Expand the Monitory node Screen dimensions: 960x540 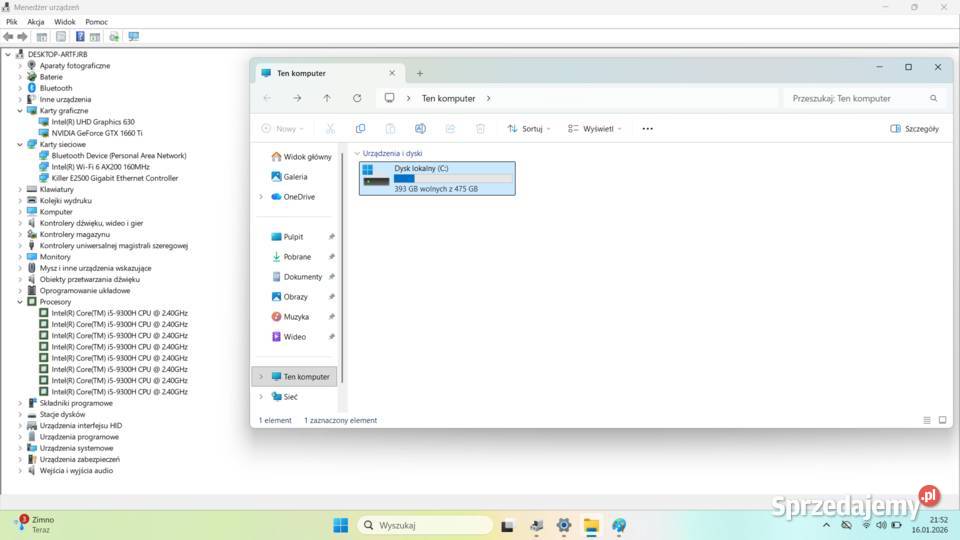20,257
